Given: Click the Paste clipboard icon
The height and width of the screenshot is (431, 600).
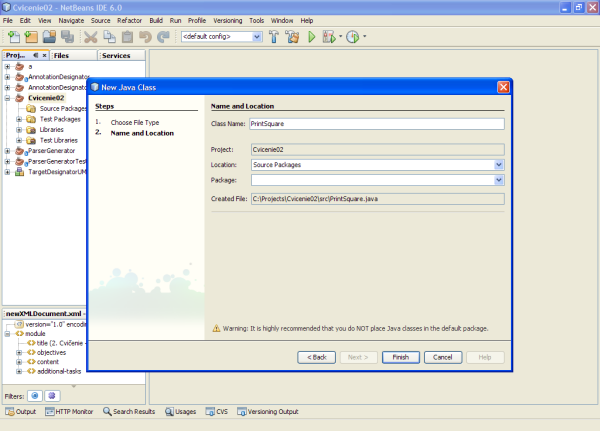Looking at the screenshot, I should (x=127, y=37).
